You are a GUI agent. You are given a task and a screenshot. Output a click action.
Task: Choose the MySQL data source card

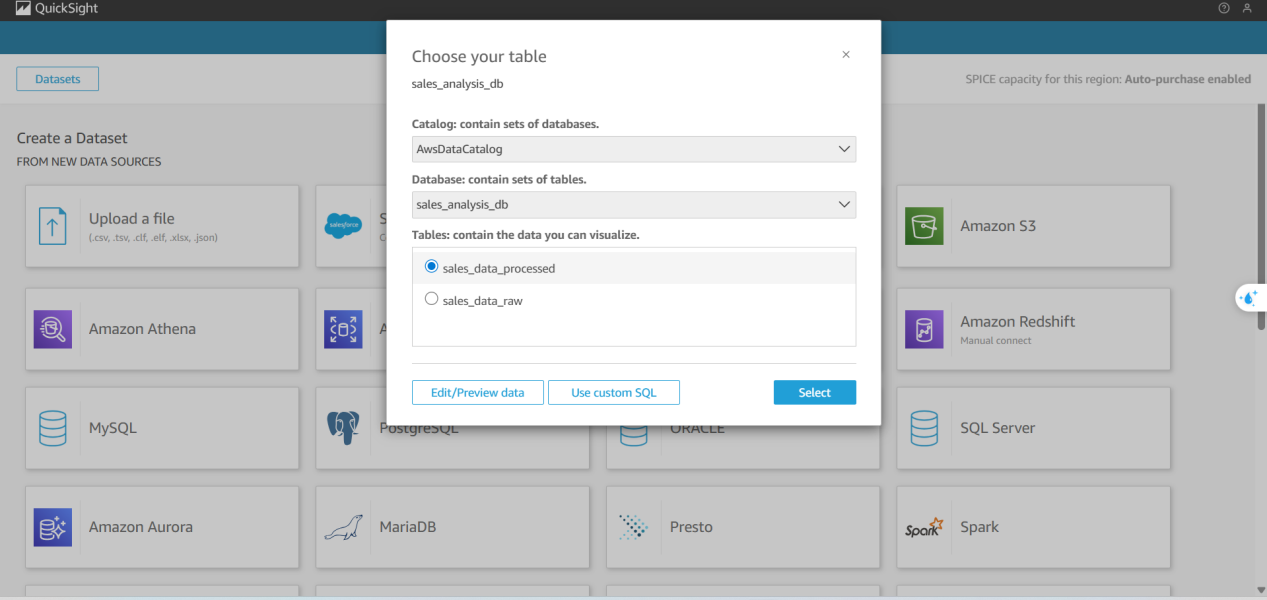click(162, 428)
